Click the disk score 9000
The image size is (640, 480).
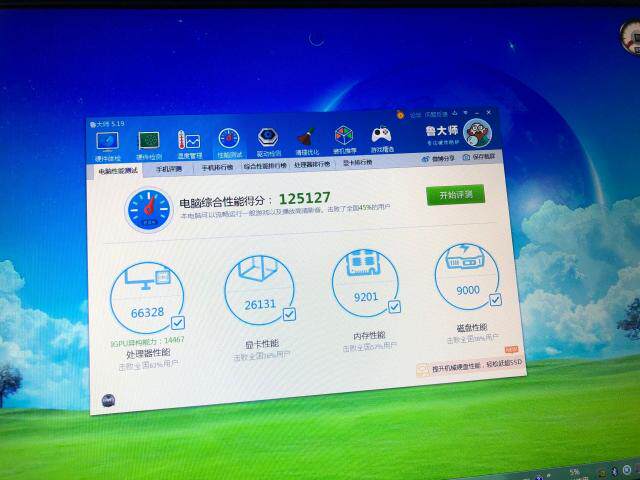[x=468, y=290]
